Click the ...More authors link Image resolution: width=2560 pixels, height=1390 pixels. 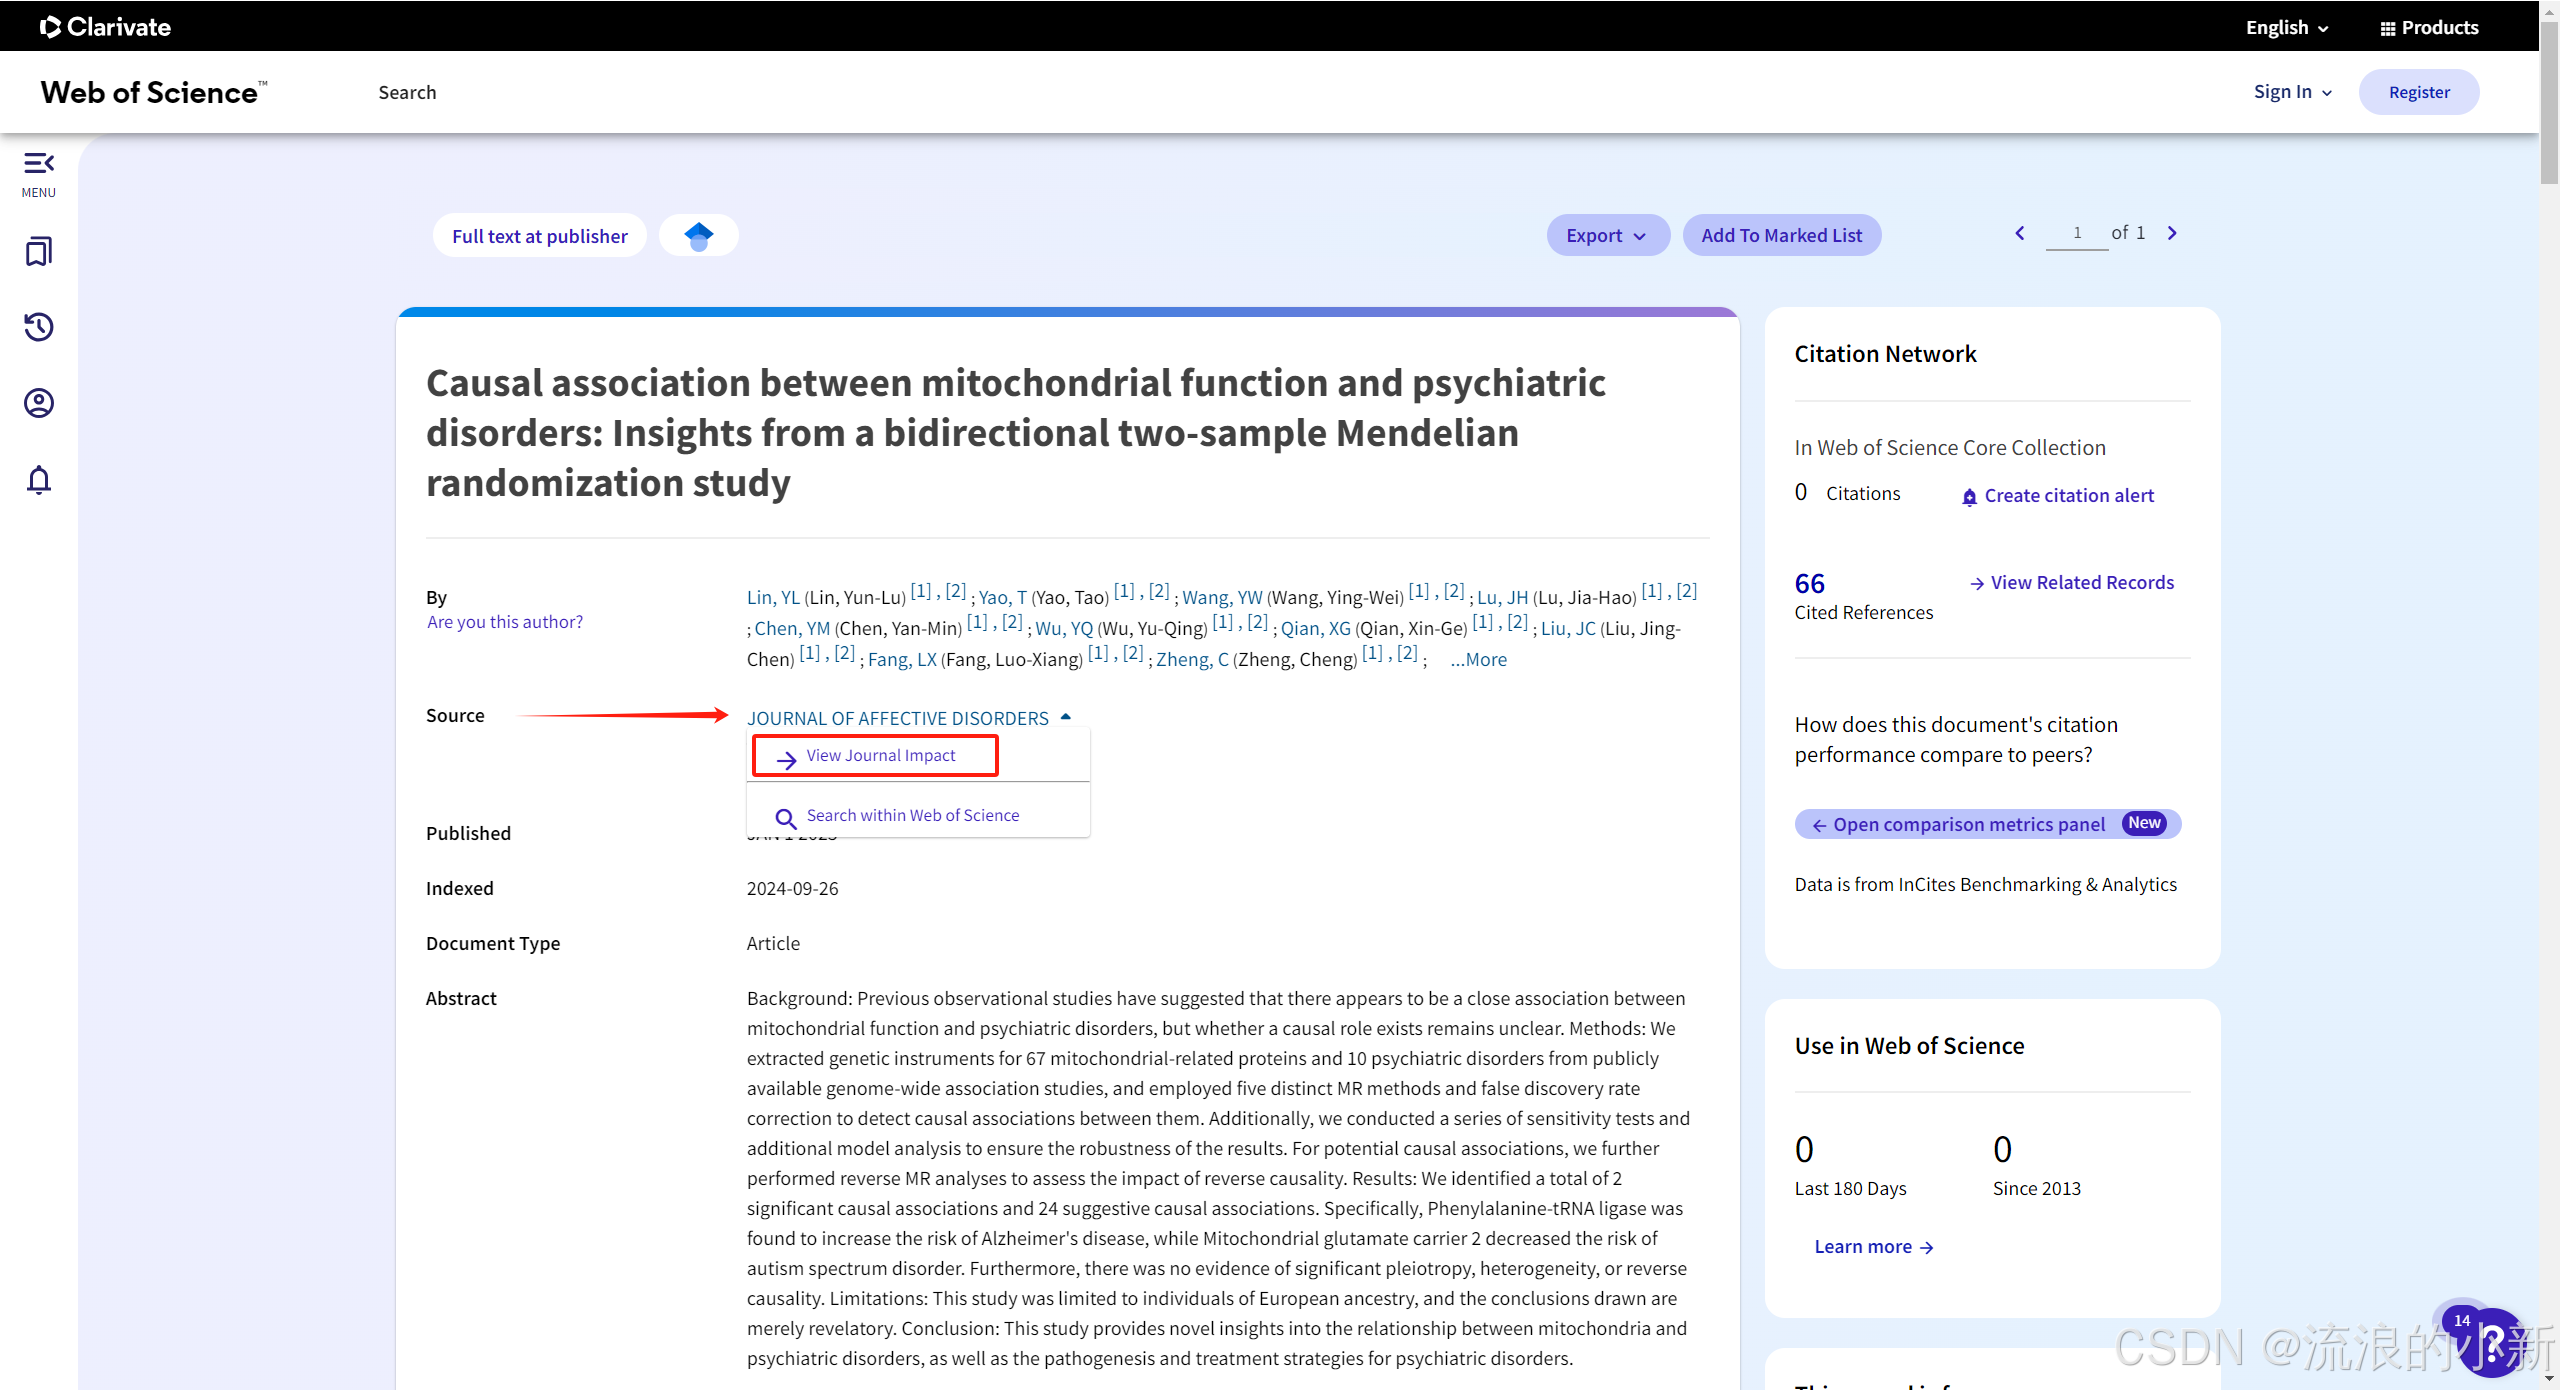(x=1478, y=660)
